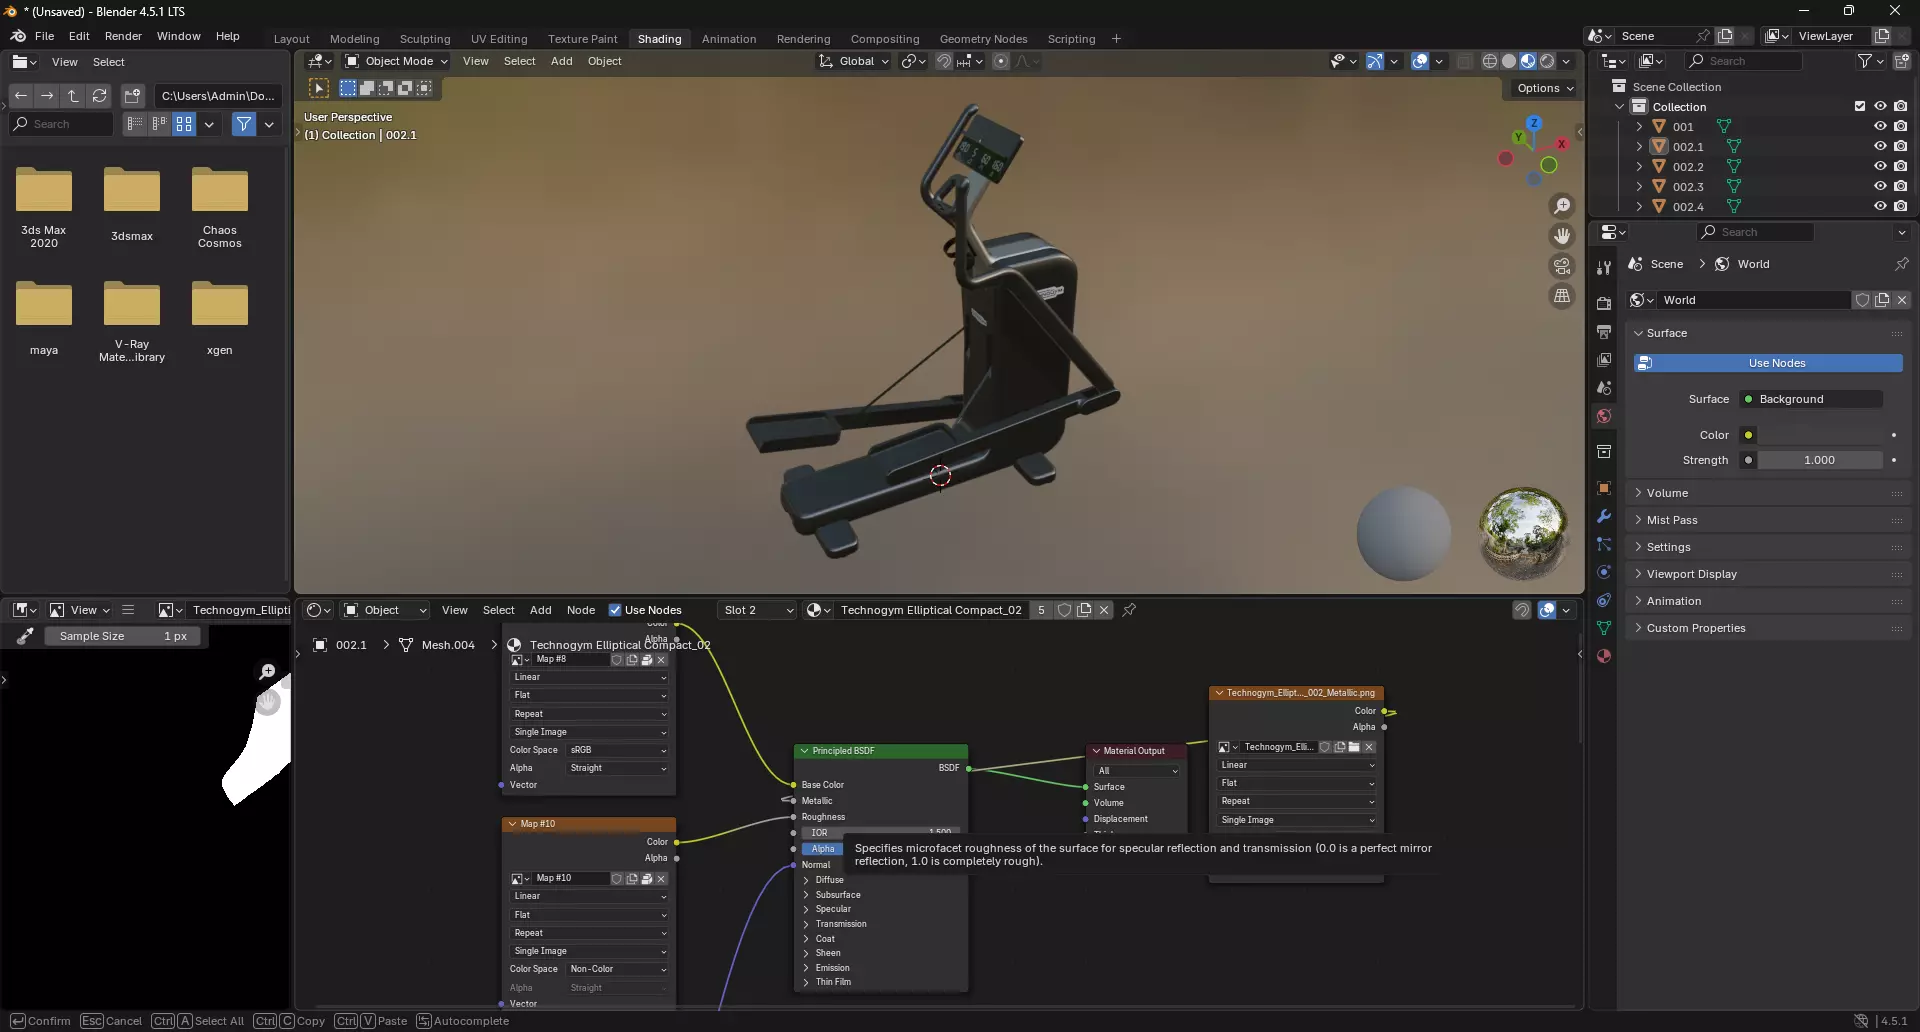This screenshot has width=1920, height=1032.
Task: Toggle the camera view gizmo
Action: point(1561,266)
